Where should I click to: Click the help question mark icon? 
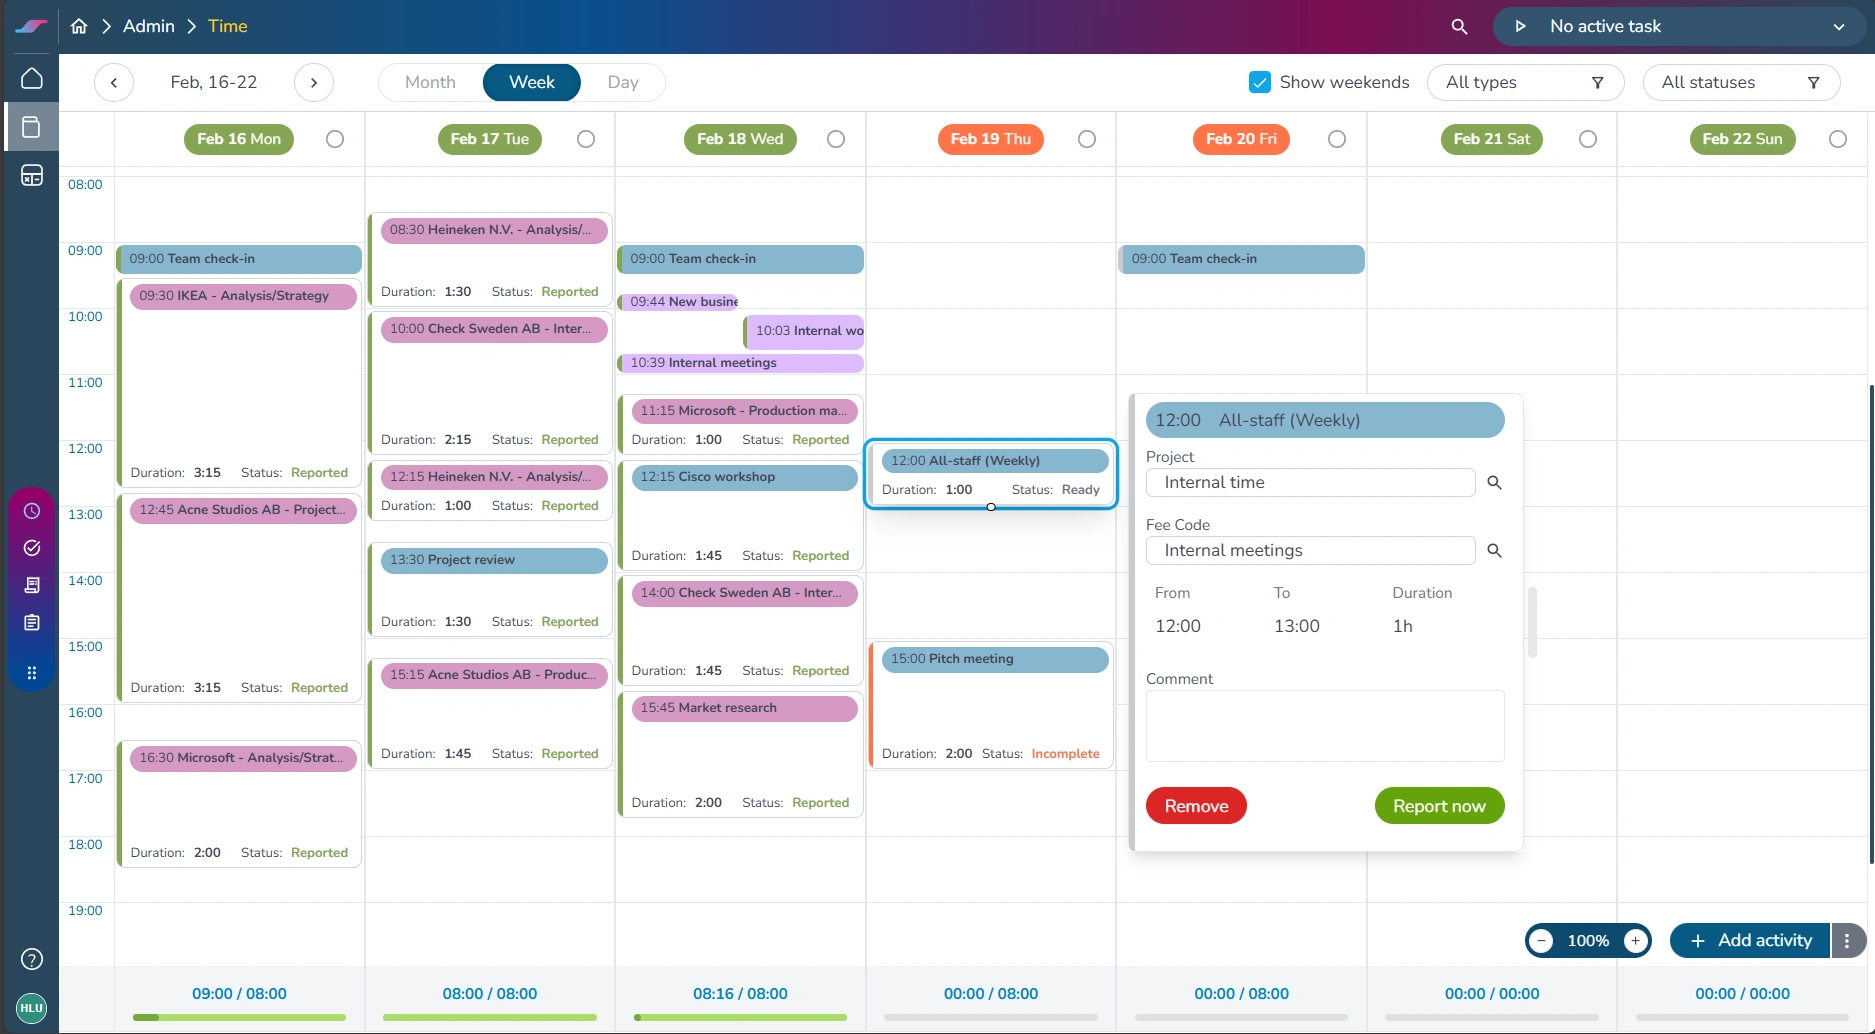32,959
